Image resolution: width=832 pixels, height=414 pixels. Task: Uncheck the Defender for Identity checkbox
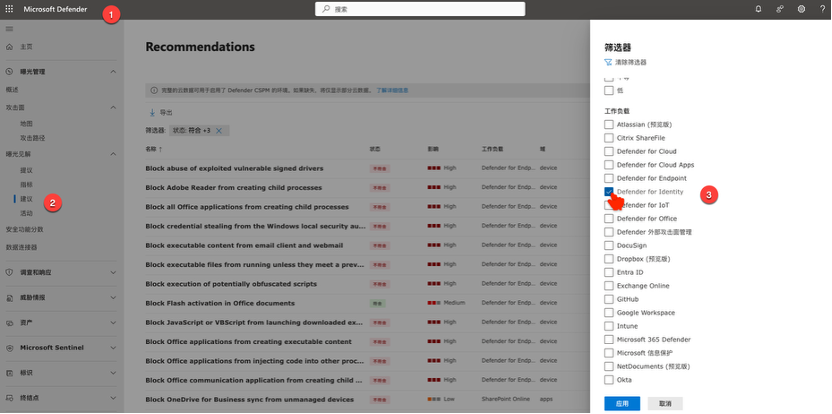tap(609, 192)
